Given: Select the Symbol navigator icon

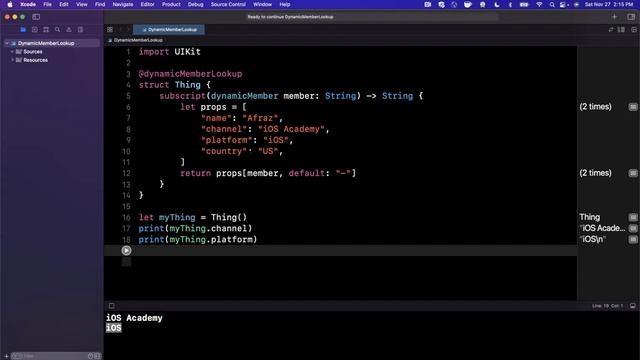Looking at the screenshot, I should [x=46, y=30].
